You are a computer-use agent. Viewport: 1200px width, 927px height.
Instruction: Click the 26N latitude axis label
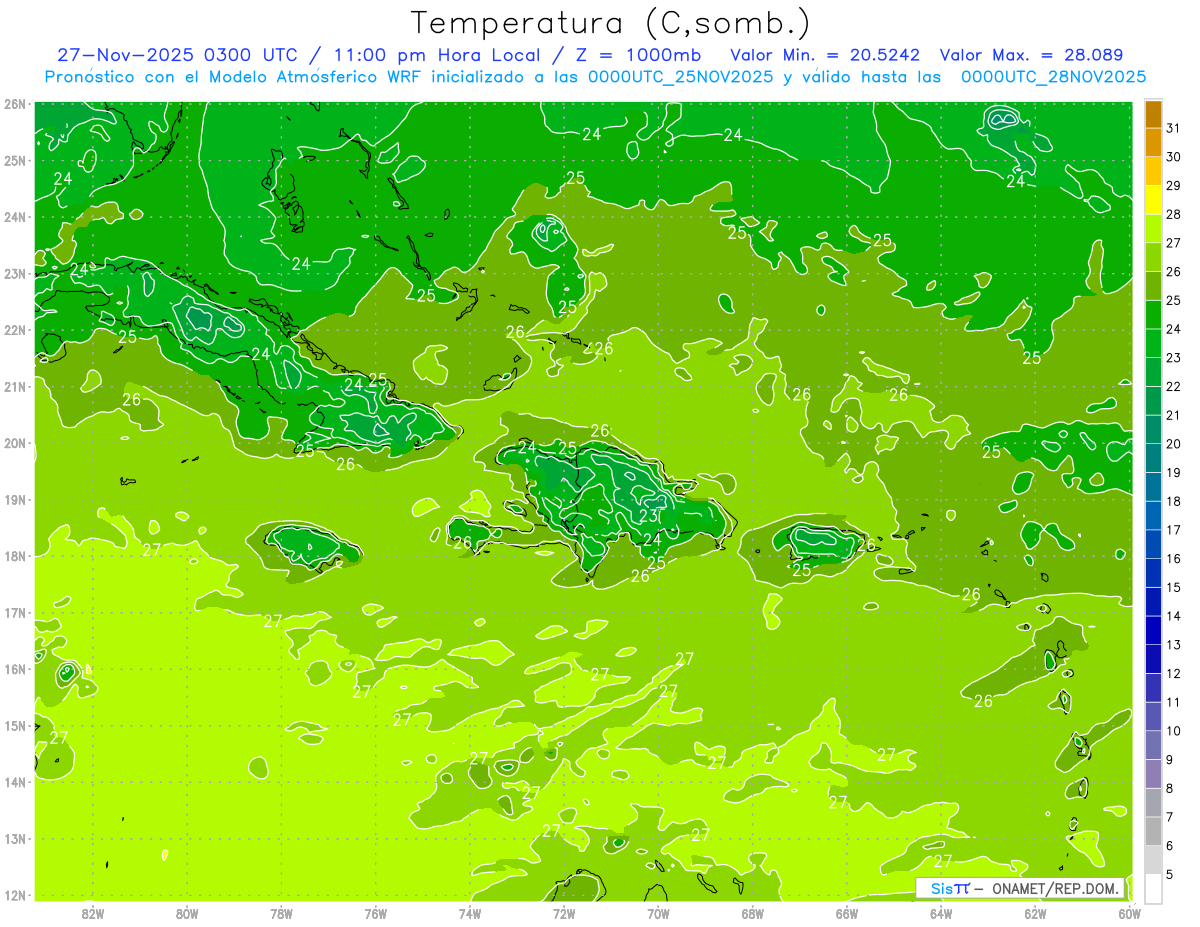pos(14,104)
